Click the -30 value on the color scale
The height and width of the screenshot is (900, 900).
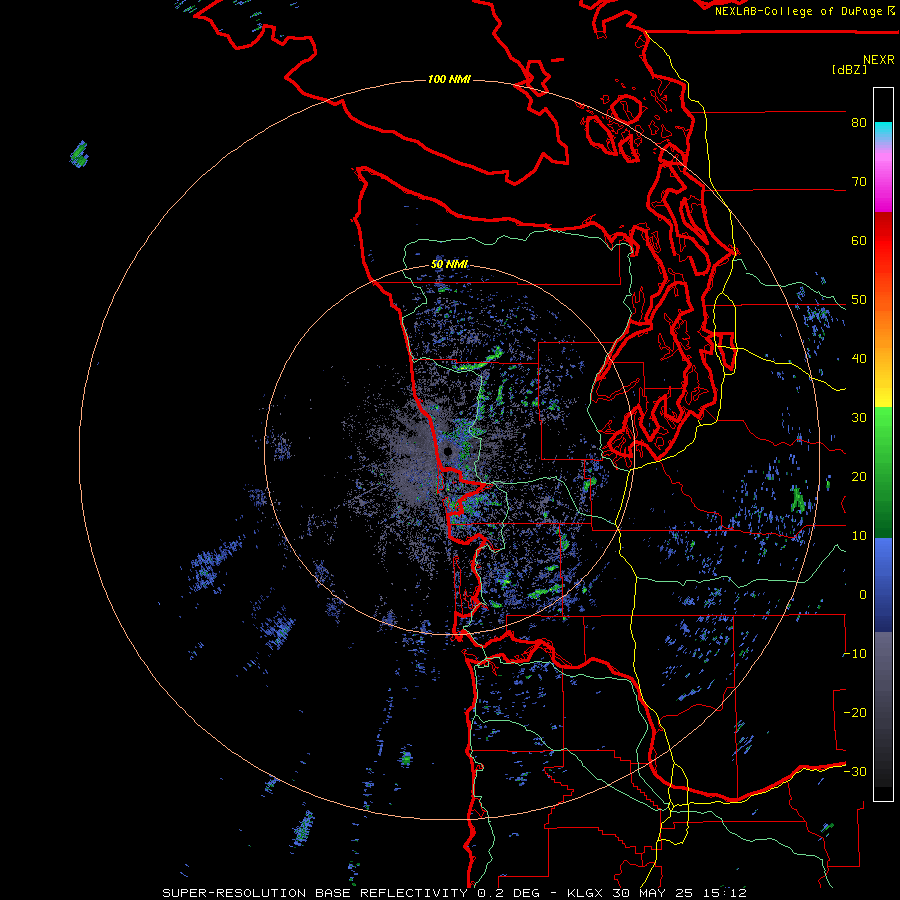[855, 771]
